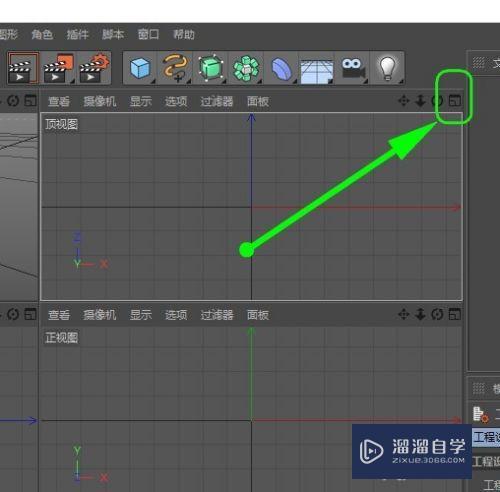Open 查看 menu in top view panel
Image resolution: width=500 pixels, height=492 pixels.
point(59,101)
